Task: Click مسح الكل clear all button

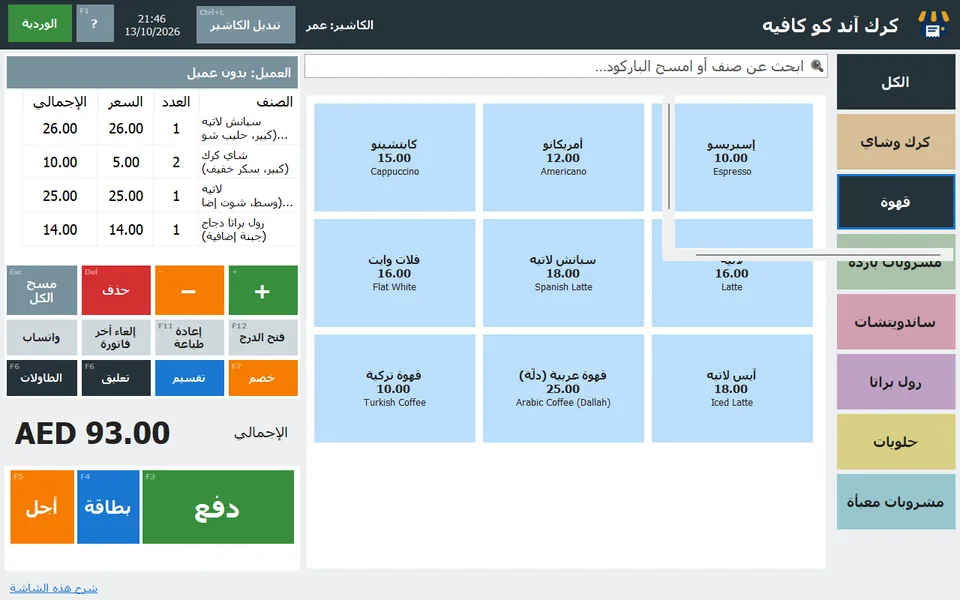Action: pos(42,290)
